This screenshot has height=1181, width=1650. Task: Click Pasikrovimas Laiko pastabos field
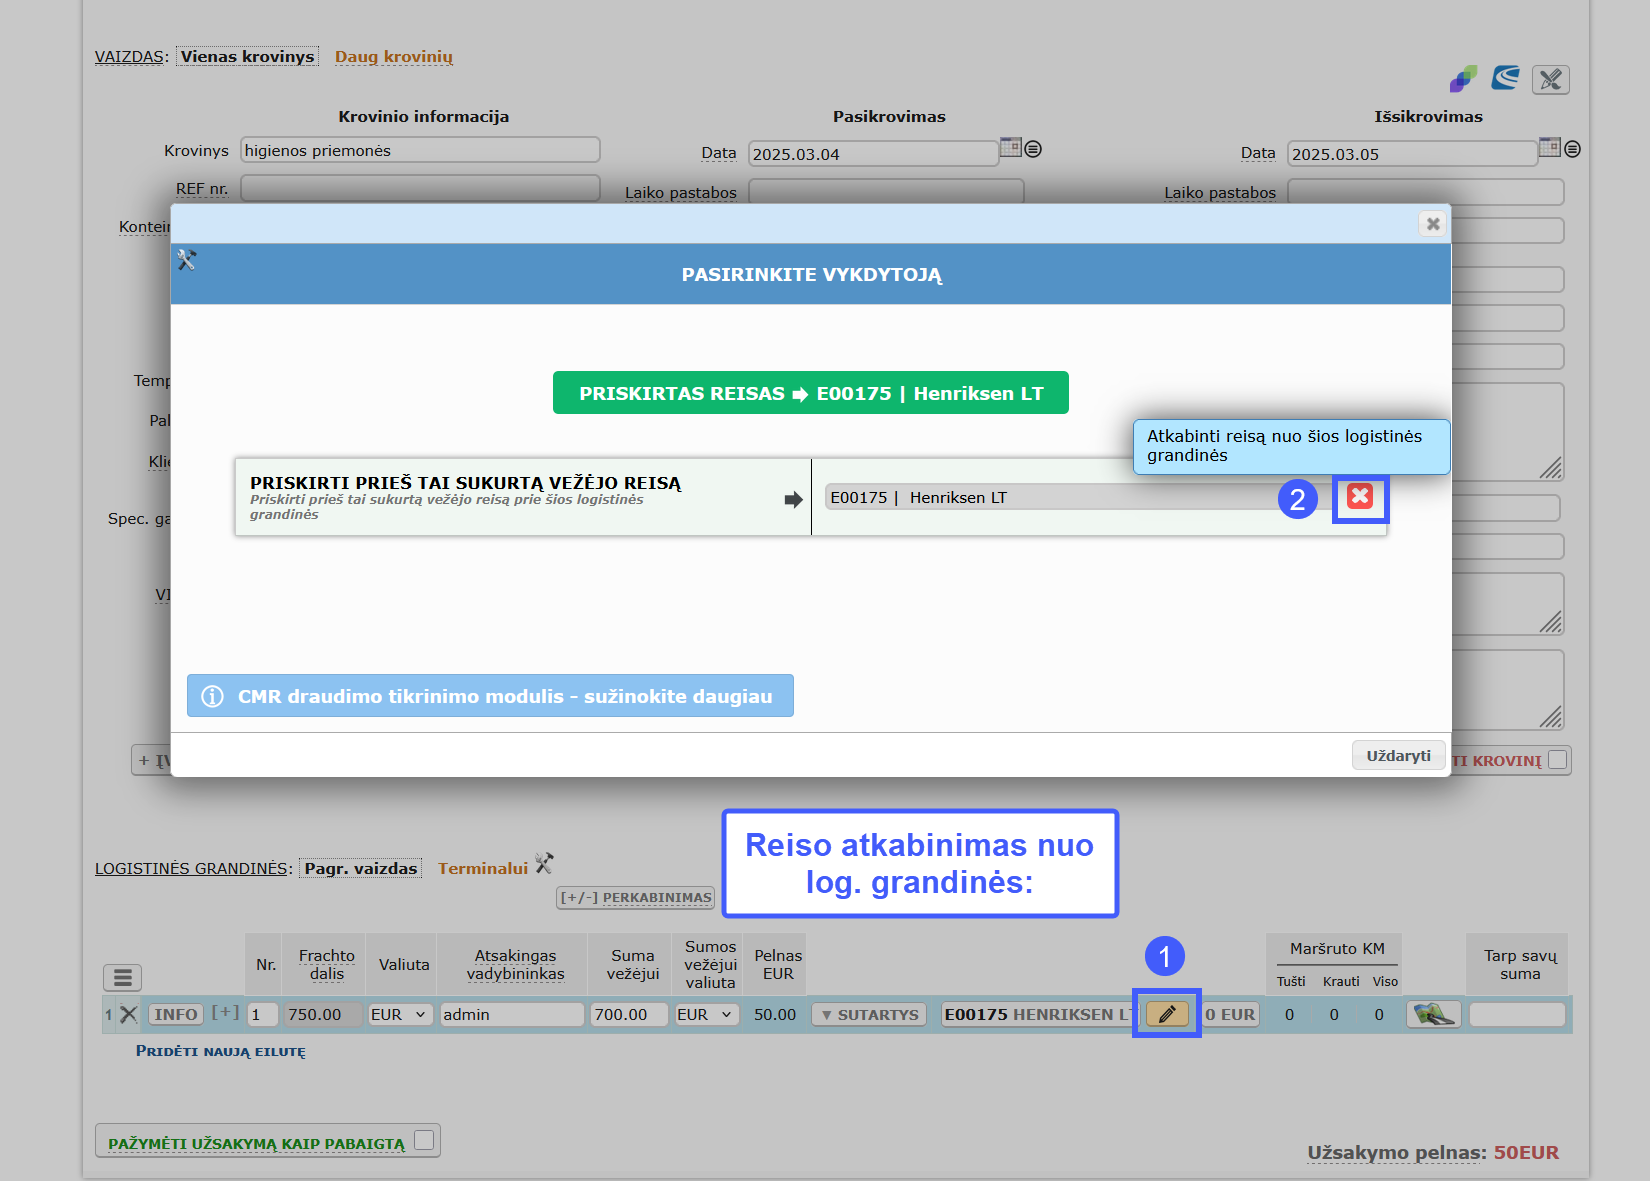886,191
